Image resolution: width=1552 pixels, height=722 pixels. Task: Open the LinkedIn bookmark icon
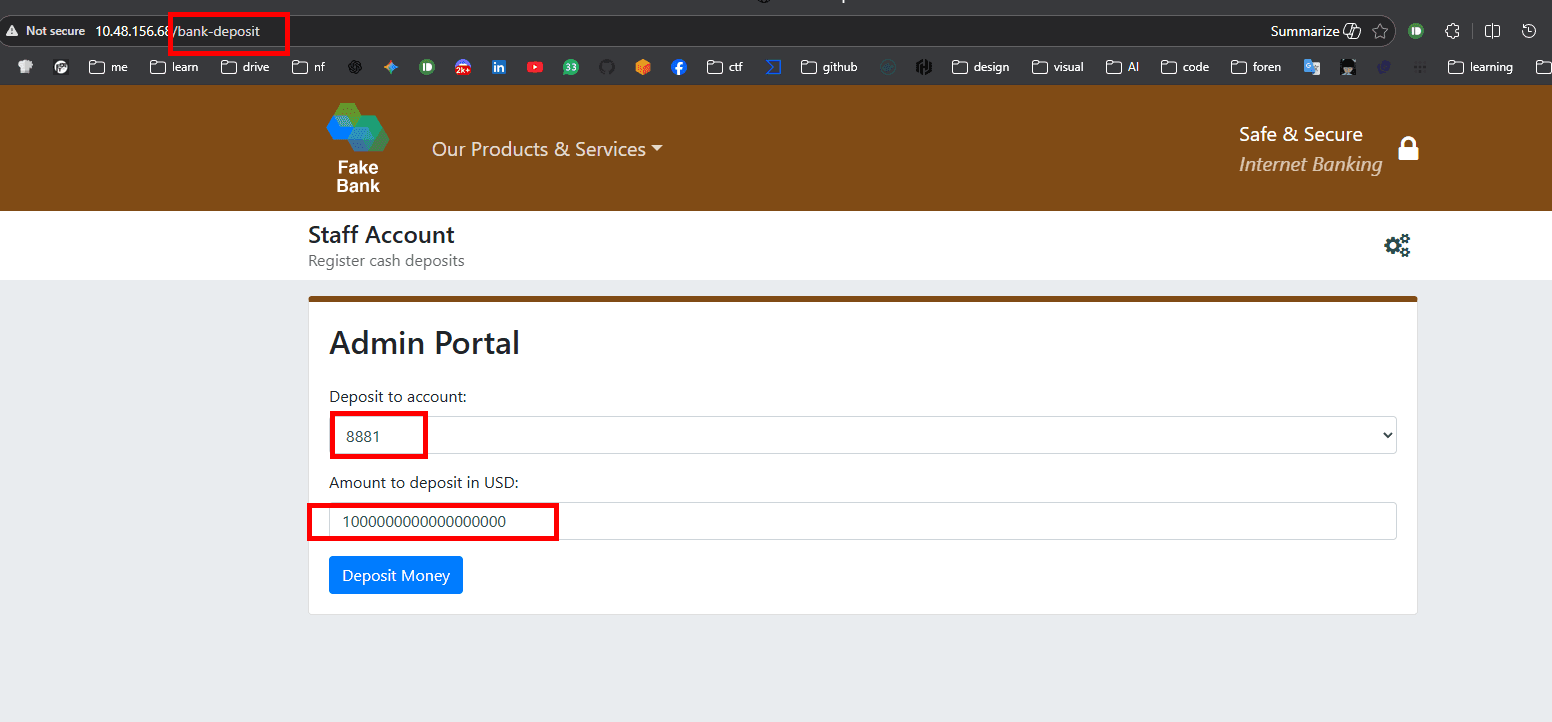(x=498, y=67)
